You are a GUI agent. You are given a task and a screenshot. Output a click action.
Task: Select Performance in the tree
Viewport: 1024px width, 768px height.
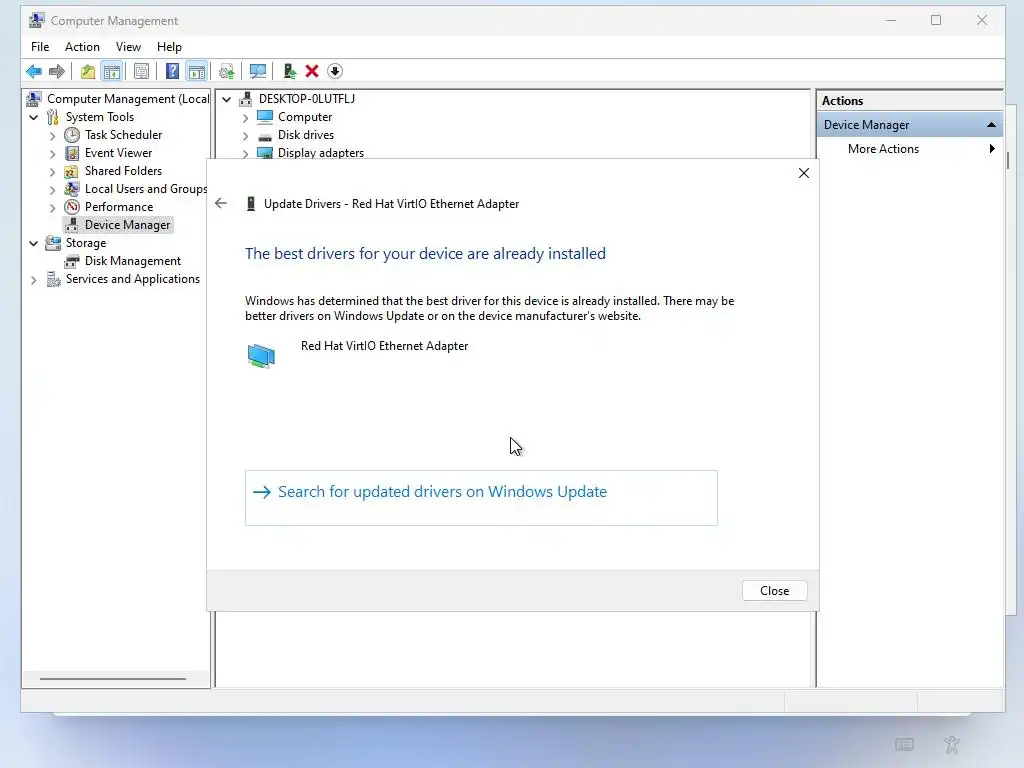point(119,206)
